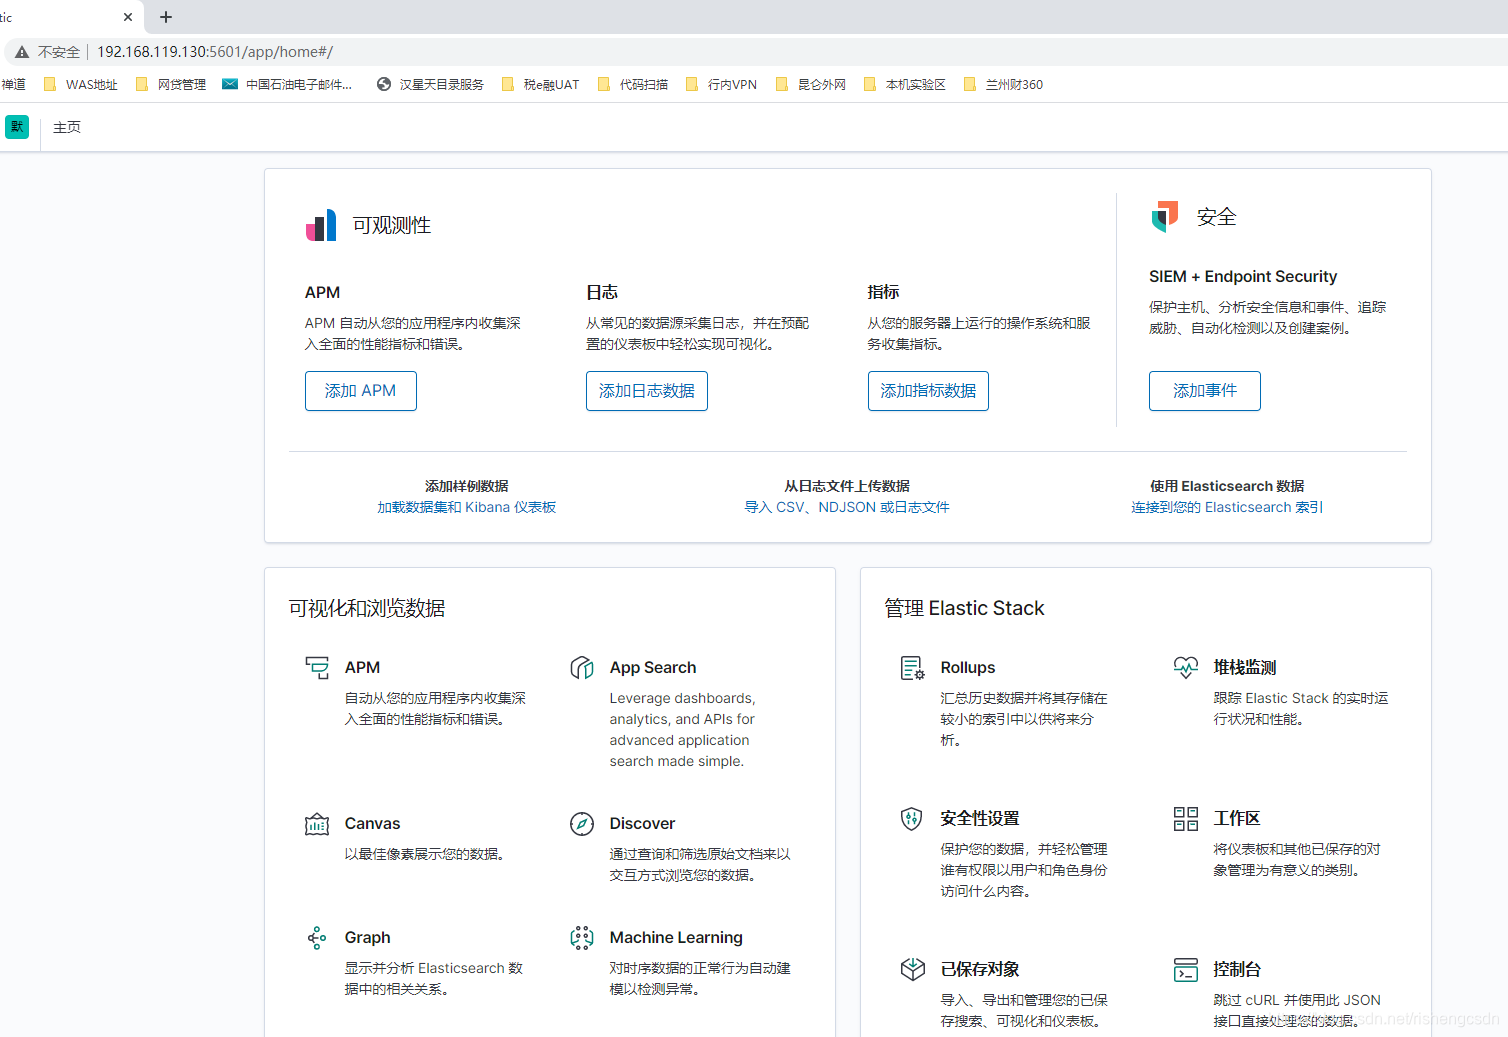This screenshot has width=1508, height=1037.
Task: Open the WAS地址 bookmark folder
Action: coord(81,85)
